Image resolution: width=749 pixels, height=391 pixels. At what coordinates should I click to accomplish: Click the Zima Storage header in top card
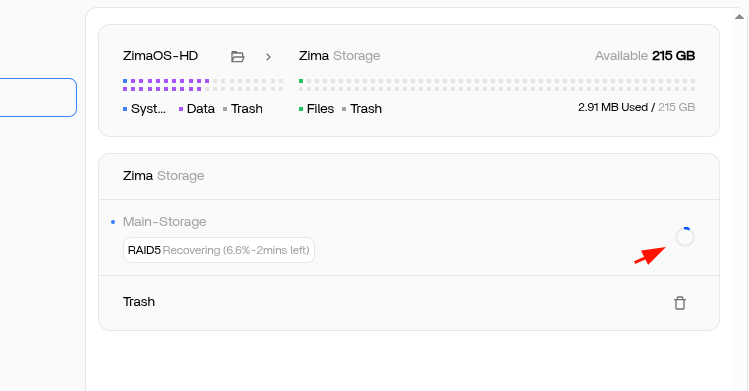(340, 56)
